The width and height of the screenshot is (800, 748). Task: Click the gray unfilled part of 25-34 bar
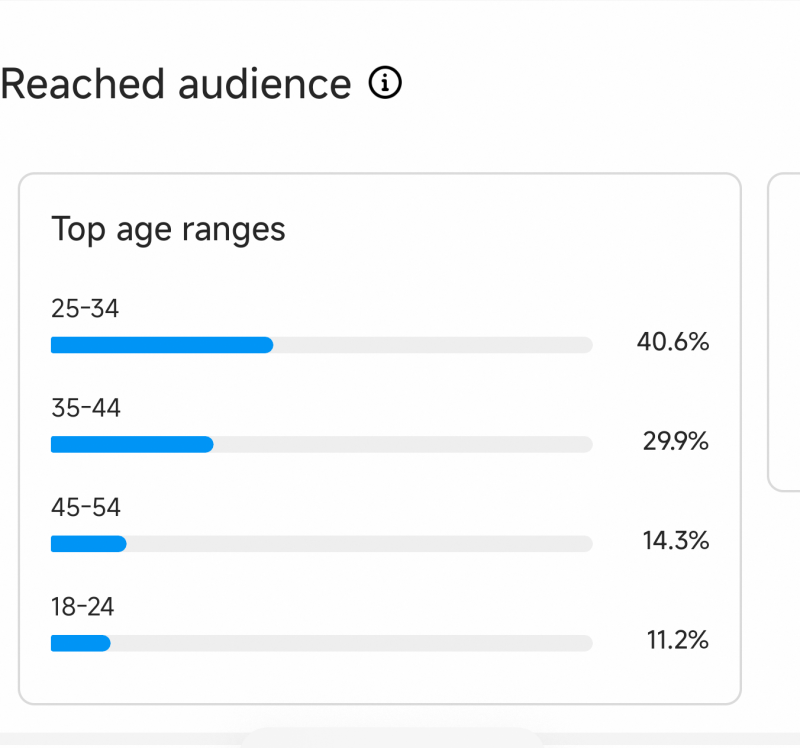[432, 345]
